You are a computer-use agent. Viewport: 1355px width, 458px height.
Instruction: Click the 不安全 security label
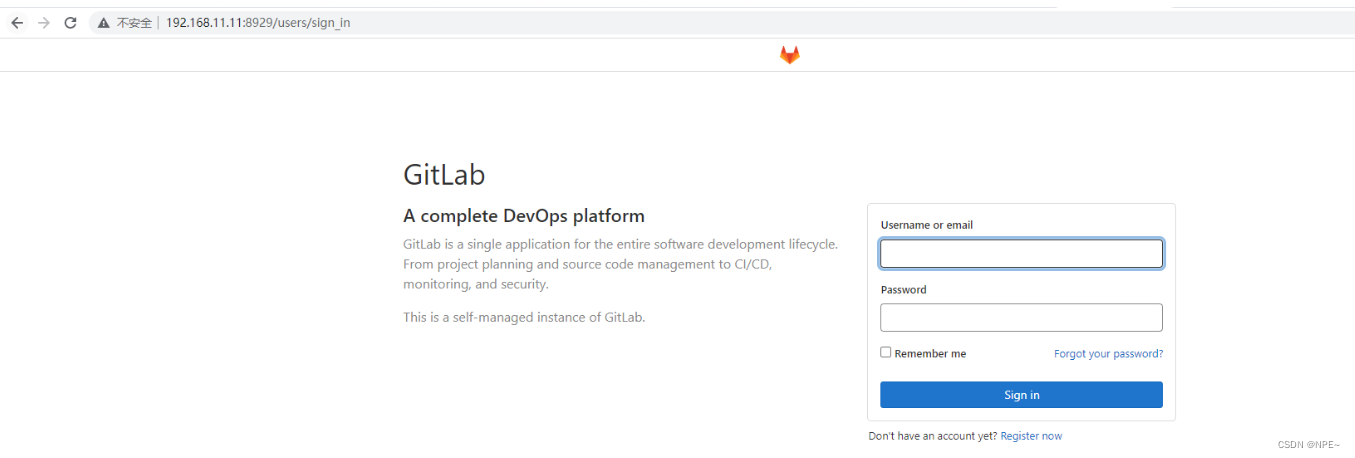pyautogui.click(x=134, y=23)
